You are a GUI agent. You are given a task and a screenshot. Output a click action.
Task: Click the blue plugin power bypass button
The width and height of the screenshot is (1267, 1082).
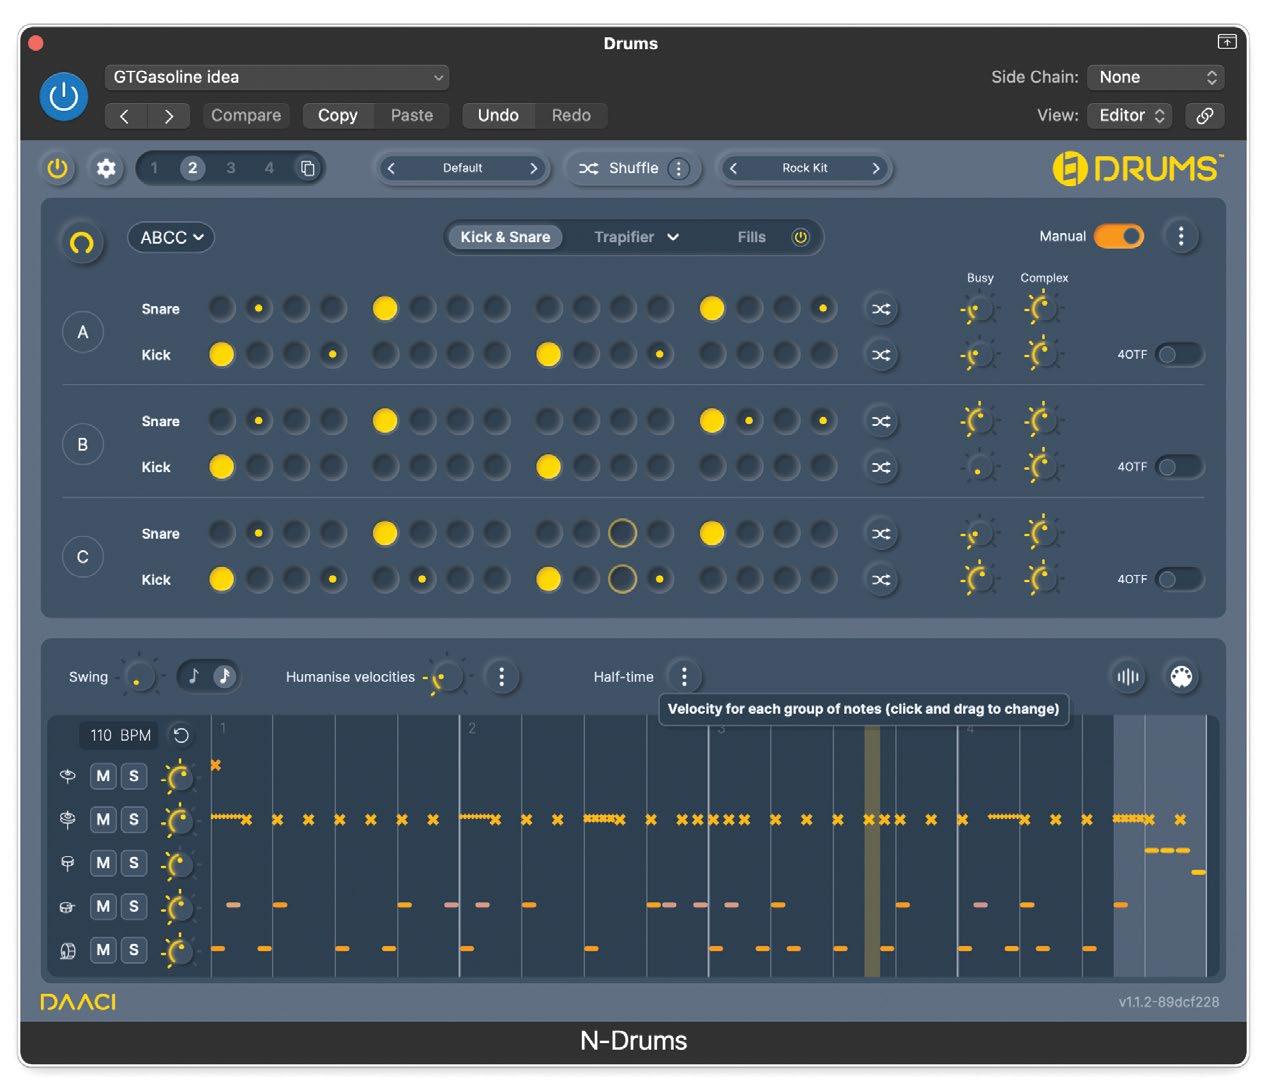(63, 96)
